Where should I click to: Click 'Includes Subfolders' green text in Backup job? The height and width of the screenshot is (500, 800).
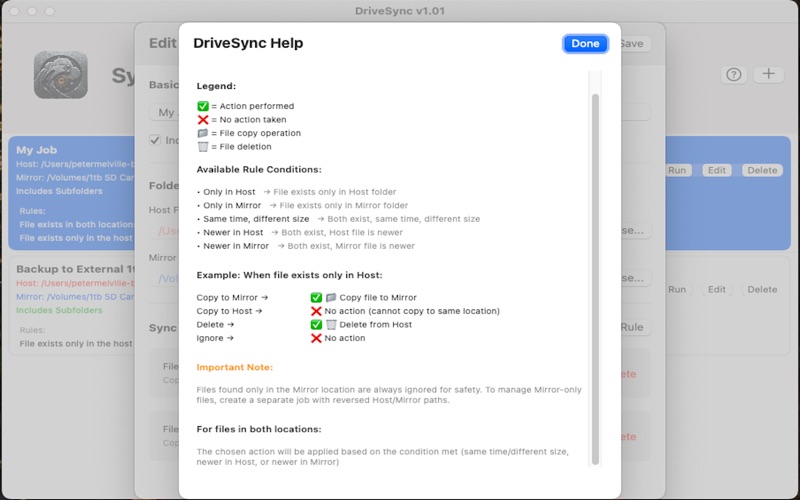(x=59, y=310)
